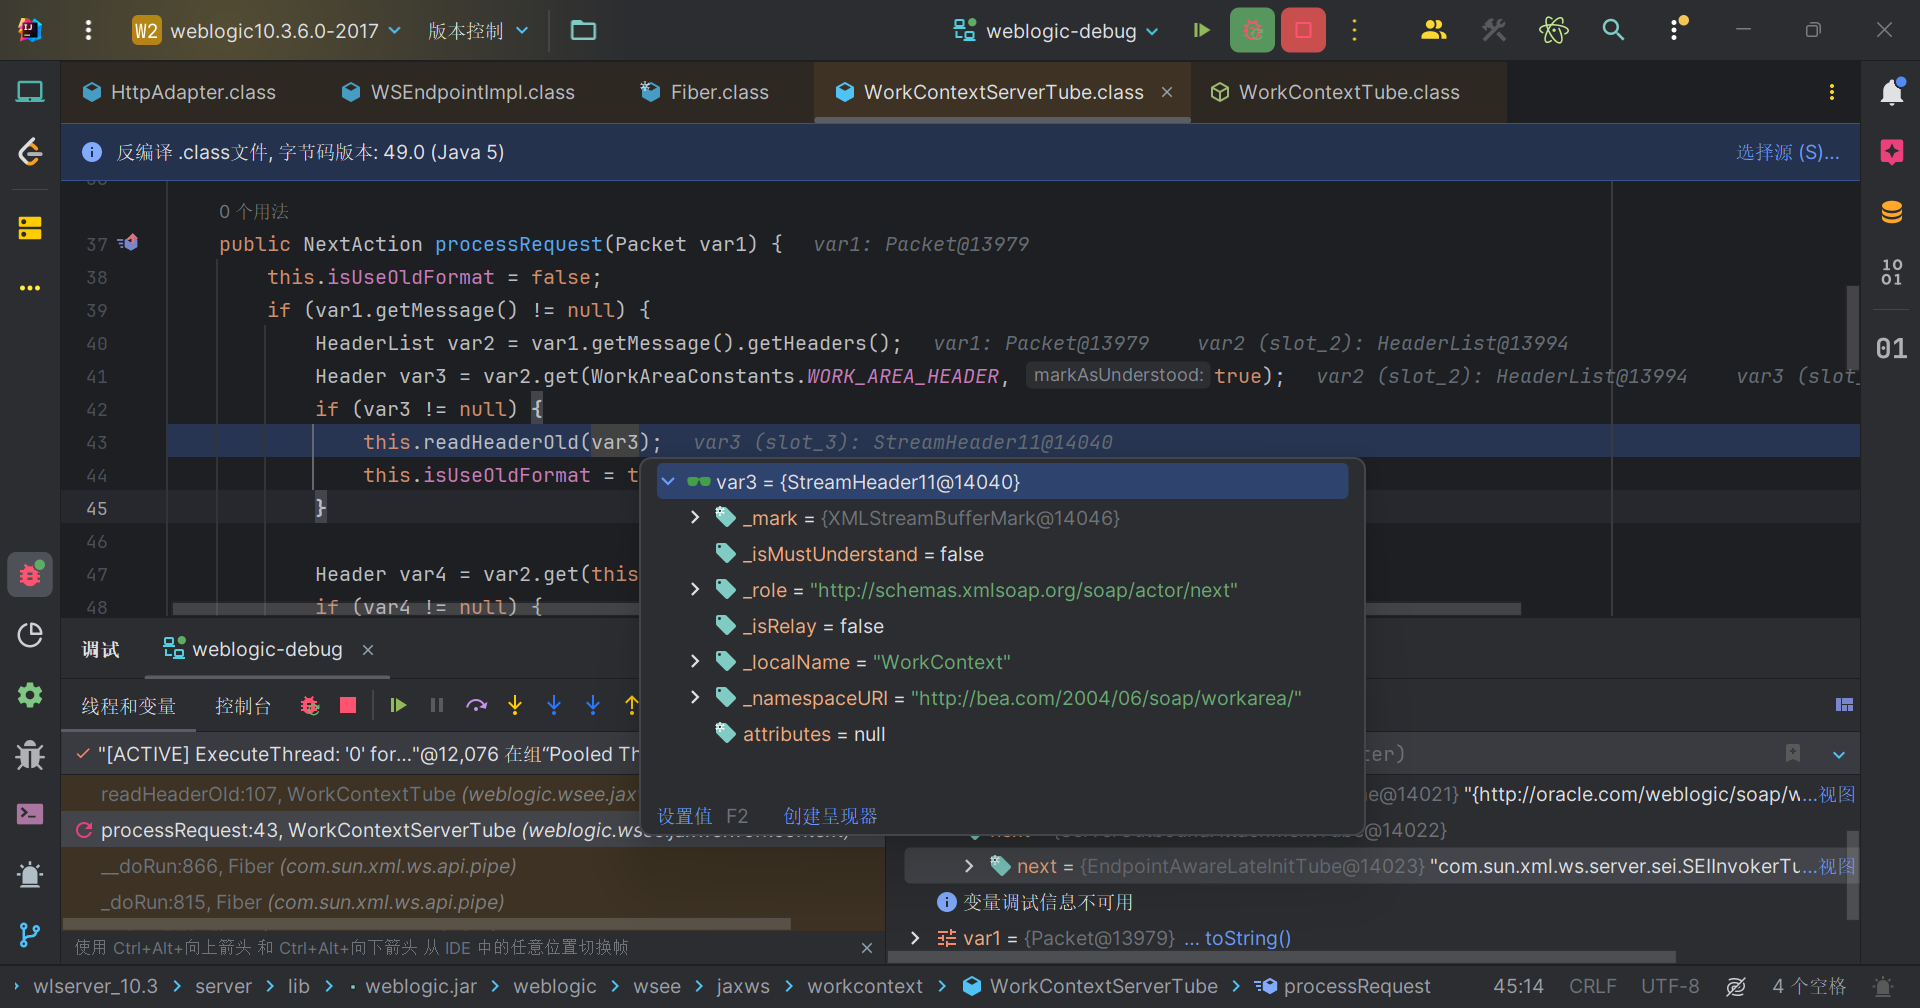Open the build tools hammer icon
This screenshot has height=1008, width=1920.
(x=1493, y=30)
